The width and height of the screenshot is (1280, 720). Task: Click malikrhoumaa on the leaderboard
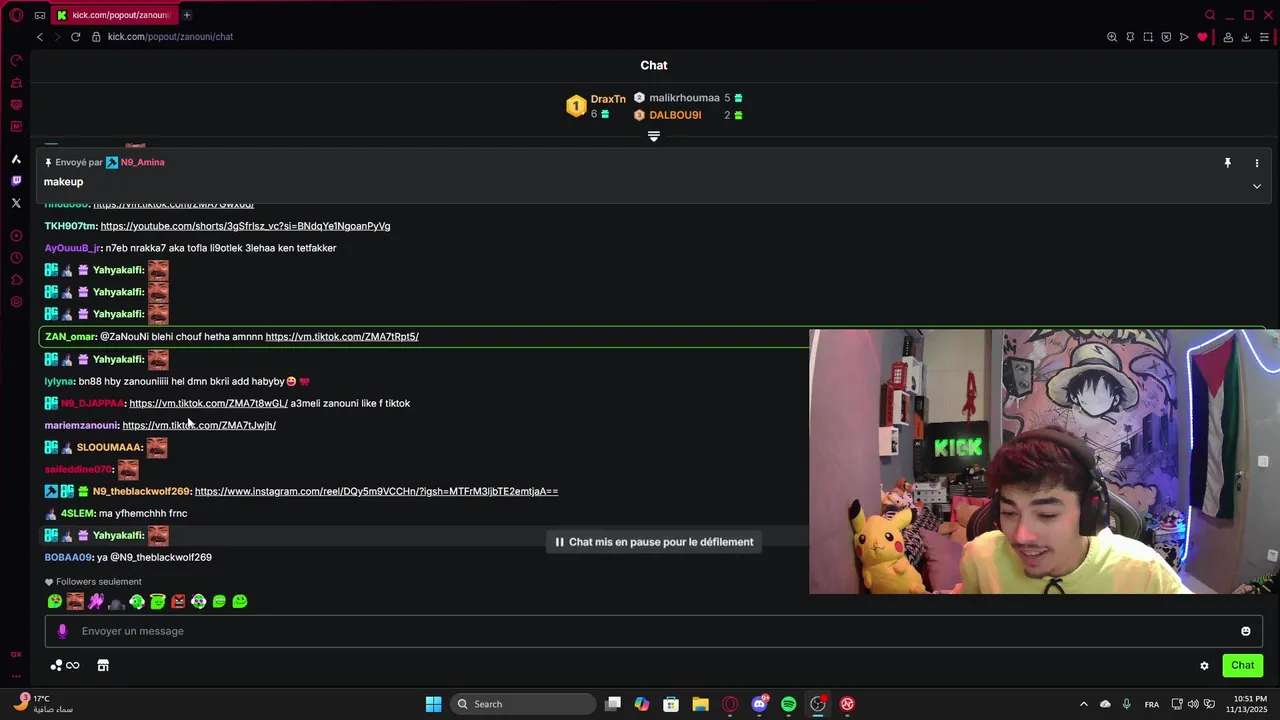[x=684, y=98]
